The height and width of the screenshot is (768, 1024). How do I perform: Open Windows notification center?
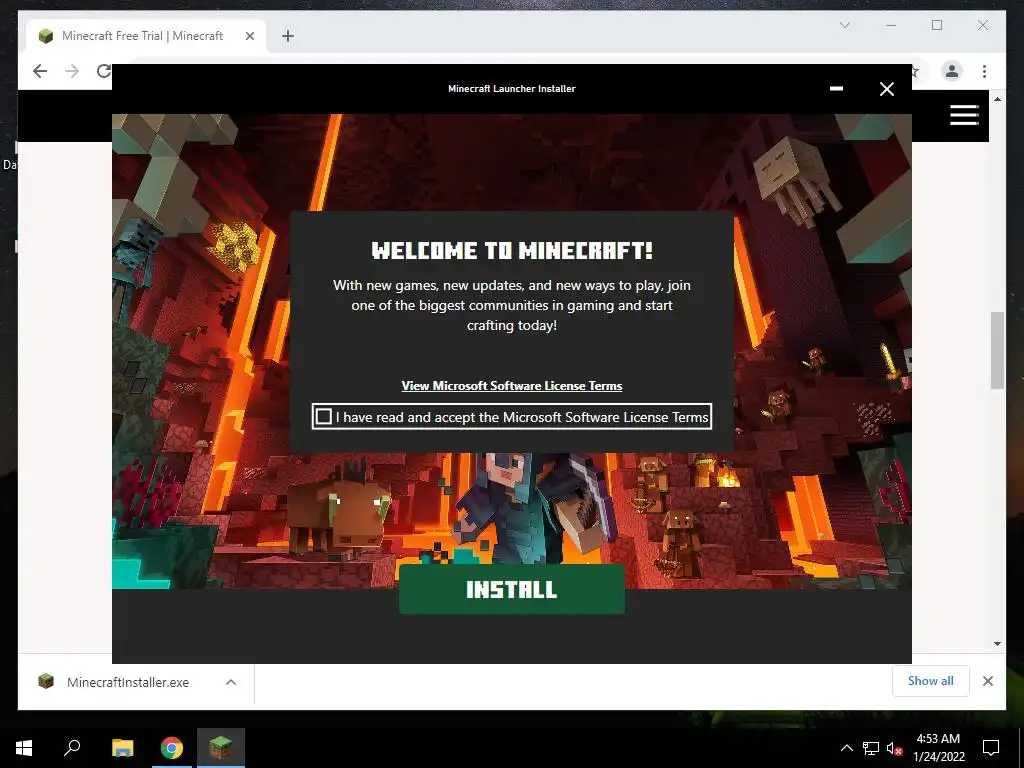coord(991,748)
